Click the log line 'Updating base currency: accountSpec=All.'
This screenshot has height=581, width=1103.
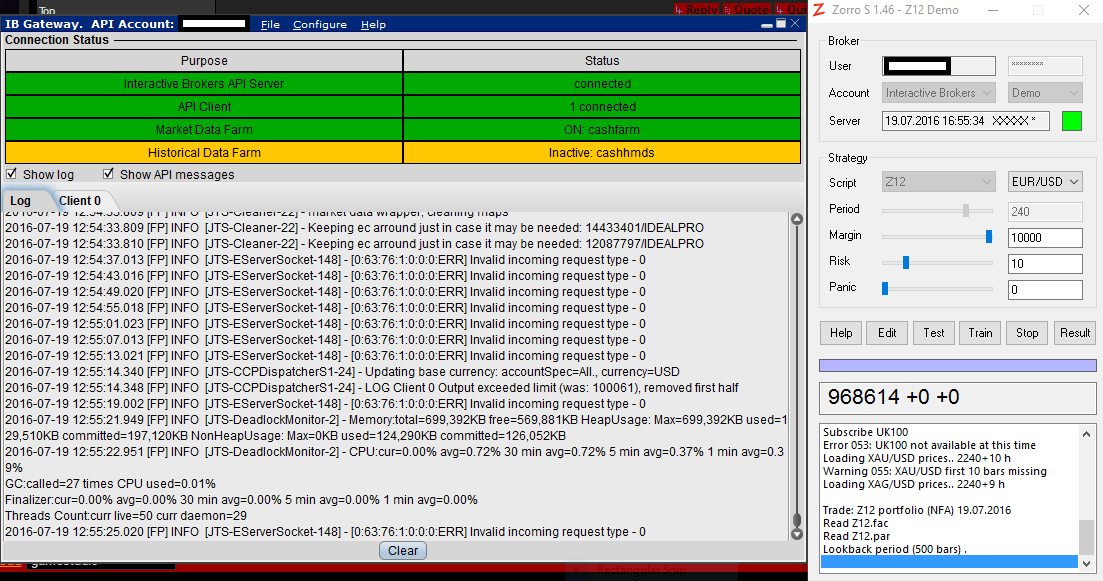(x=343, y=372)
